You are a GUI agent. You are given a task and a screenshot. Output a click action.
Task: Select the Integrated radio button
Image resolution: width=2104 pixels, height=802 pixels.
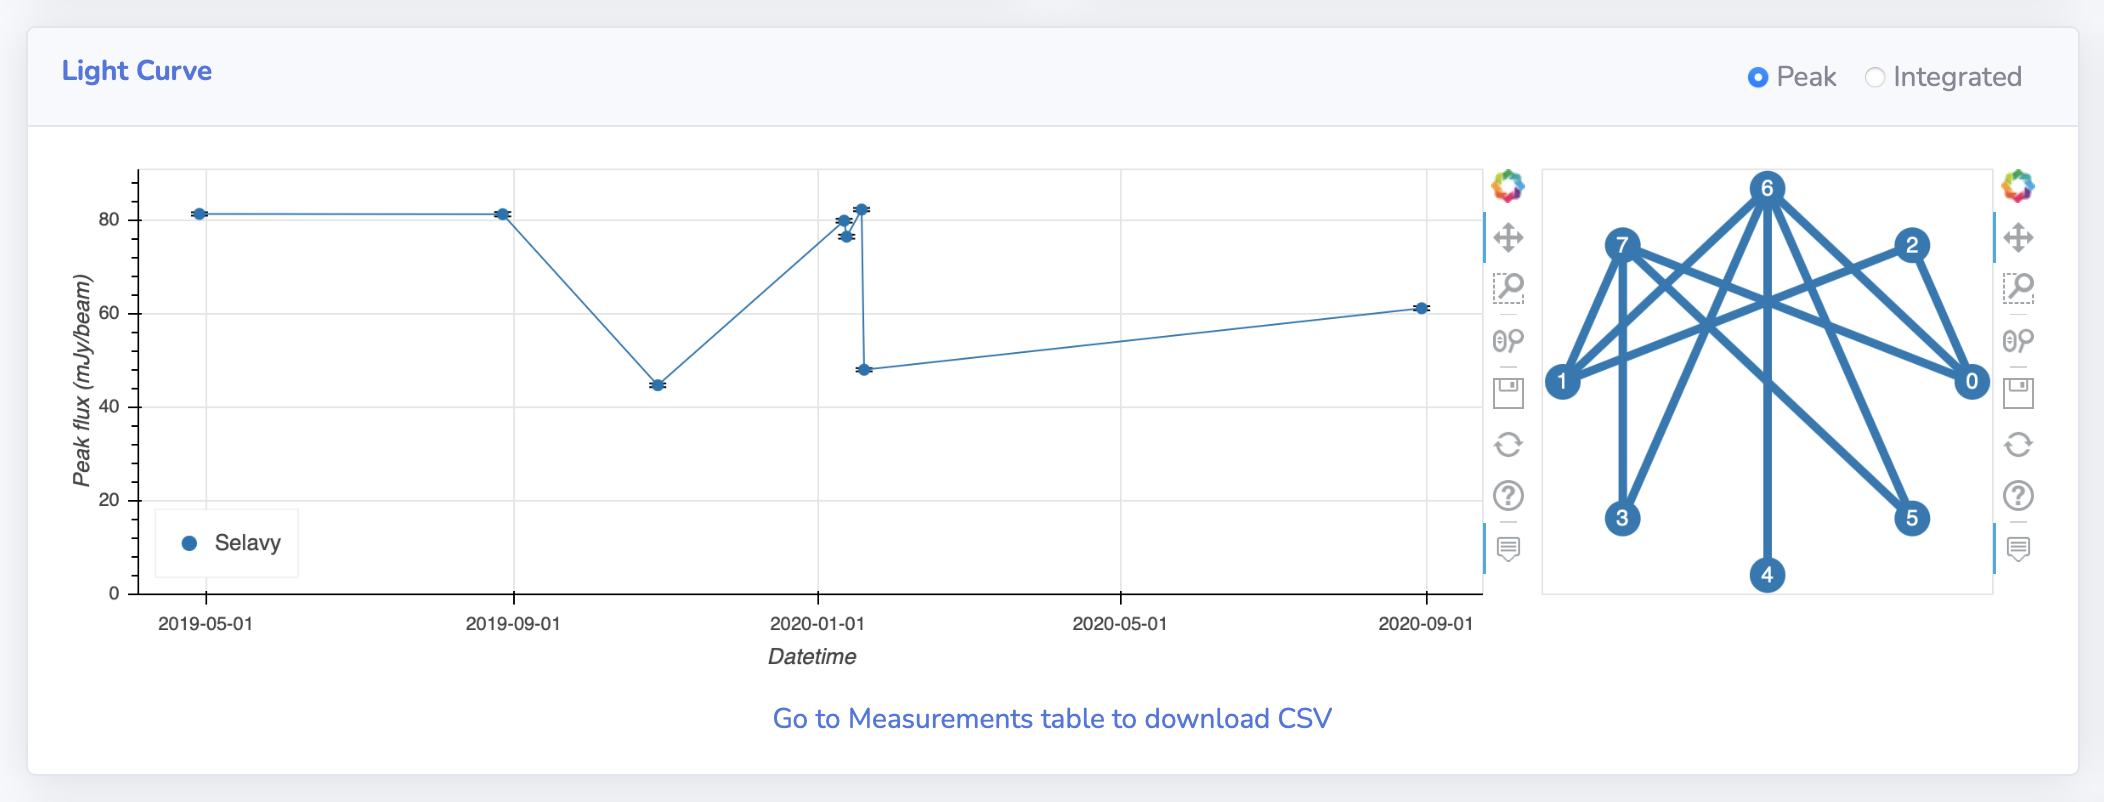pyautogui.click(x=1875, y=77)
